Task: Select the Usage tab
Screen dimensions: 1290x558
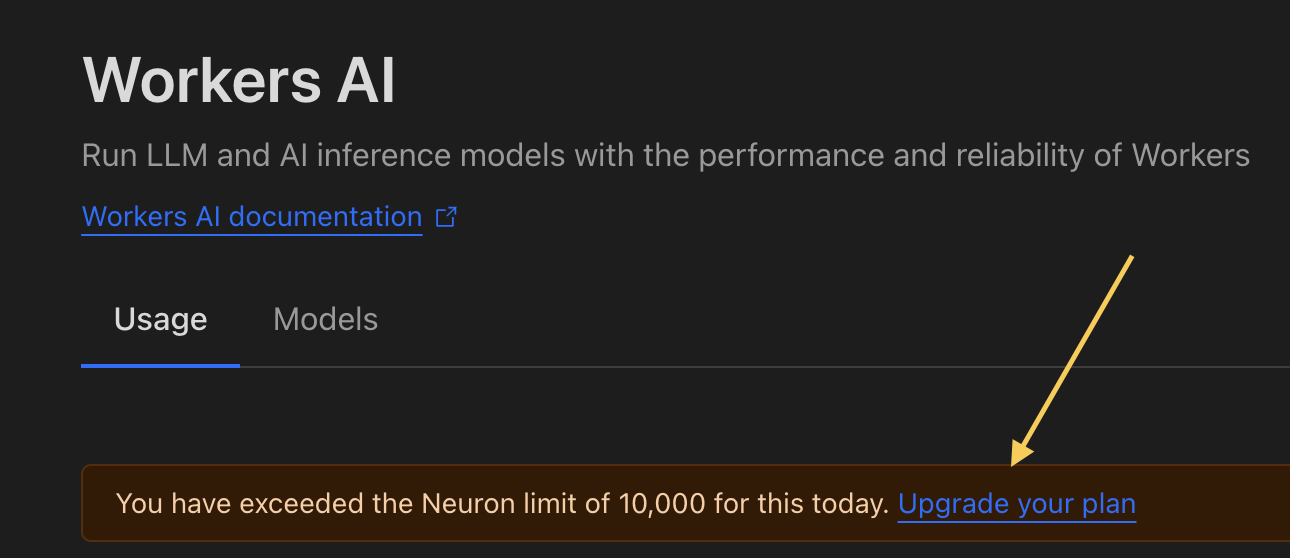Action: click(160, 320)
